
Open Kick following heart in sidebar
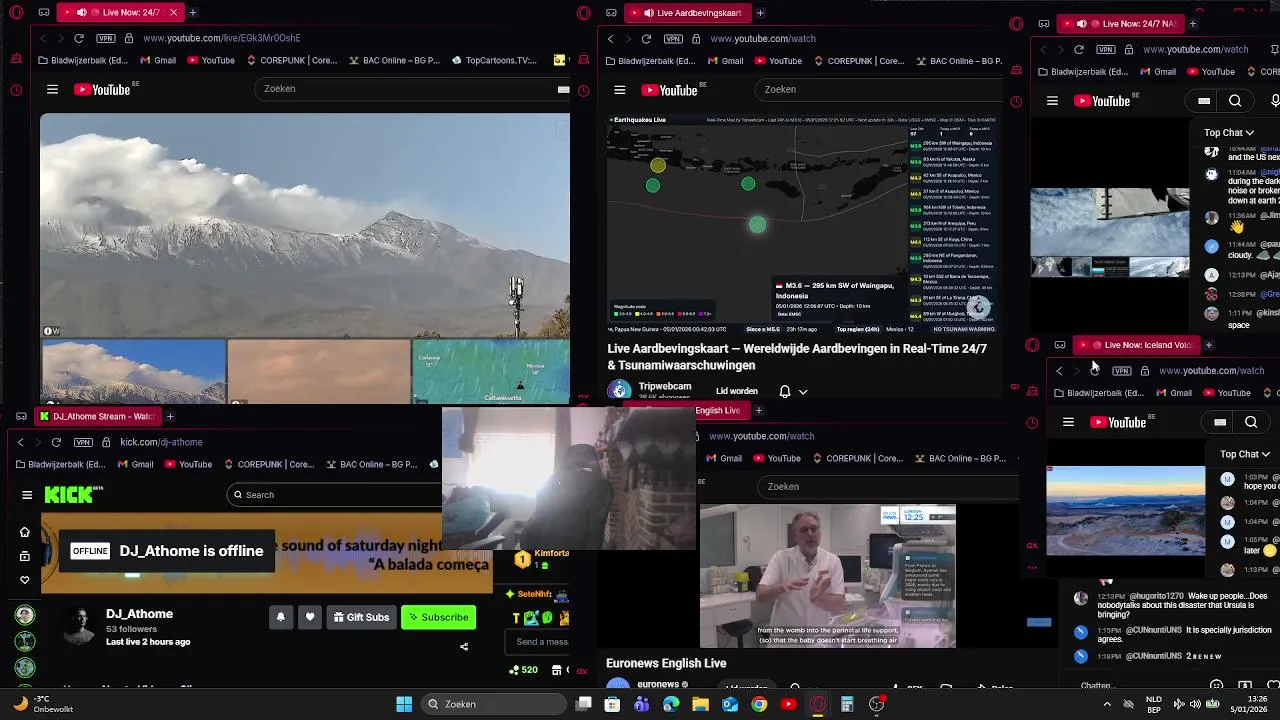point(25,580)
